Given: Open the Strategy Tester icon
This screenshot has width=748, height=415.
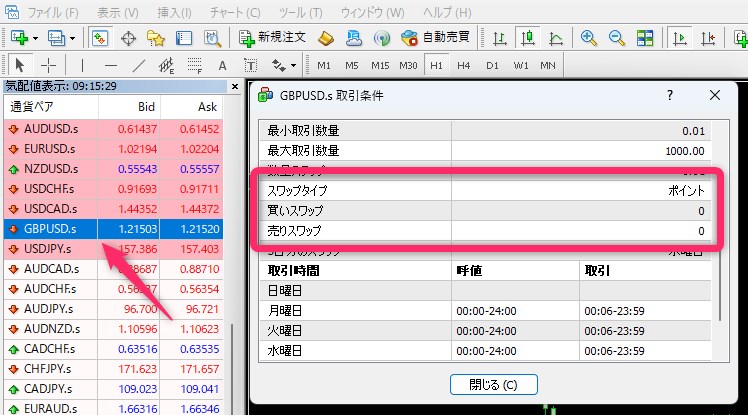Looking at the screenshot, I should coord(212,38).
